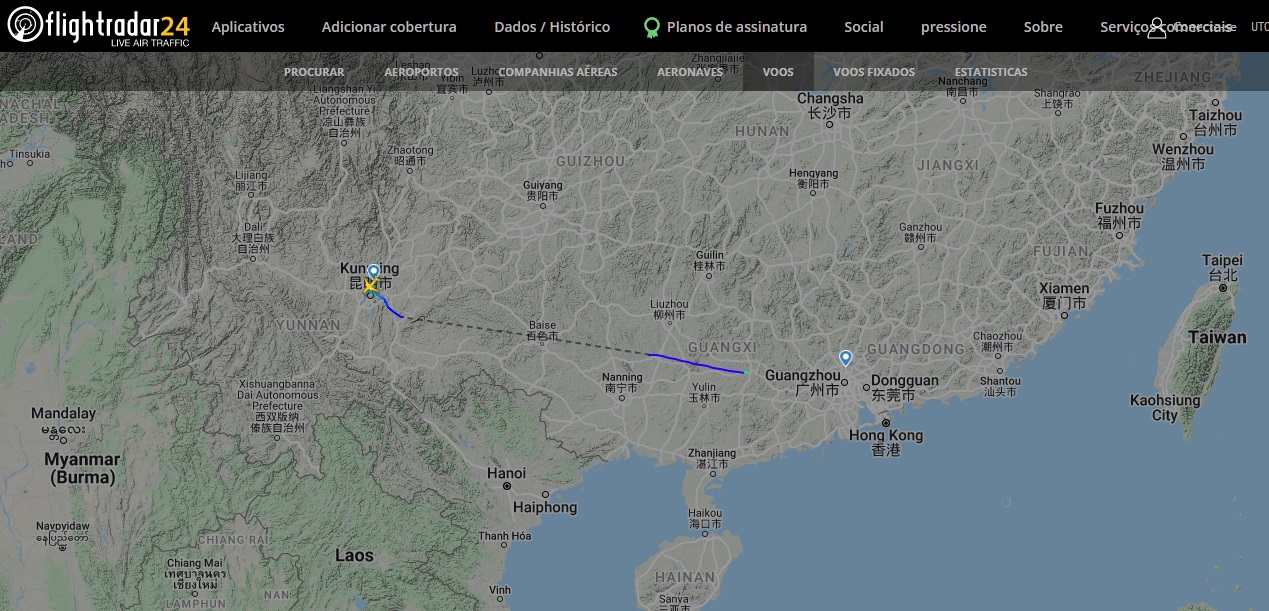Click the blue flight path near Yulin
Image resolution: width=1269 pixels, height=611 pixels.
tap(697, 364)
